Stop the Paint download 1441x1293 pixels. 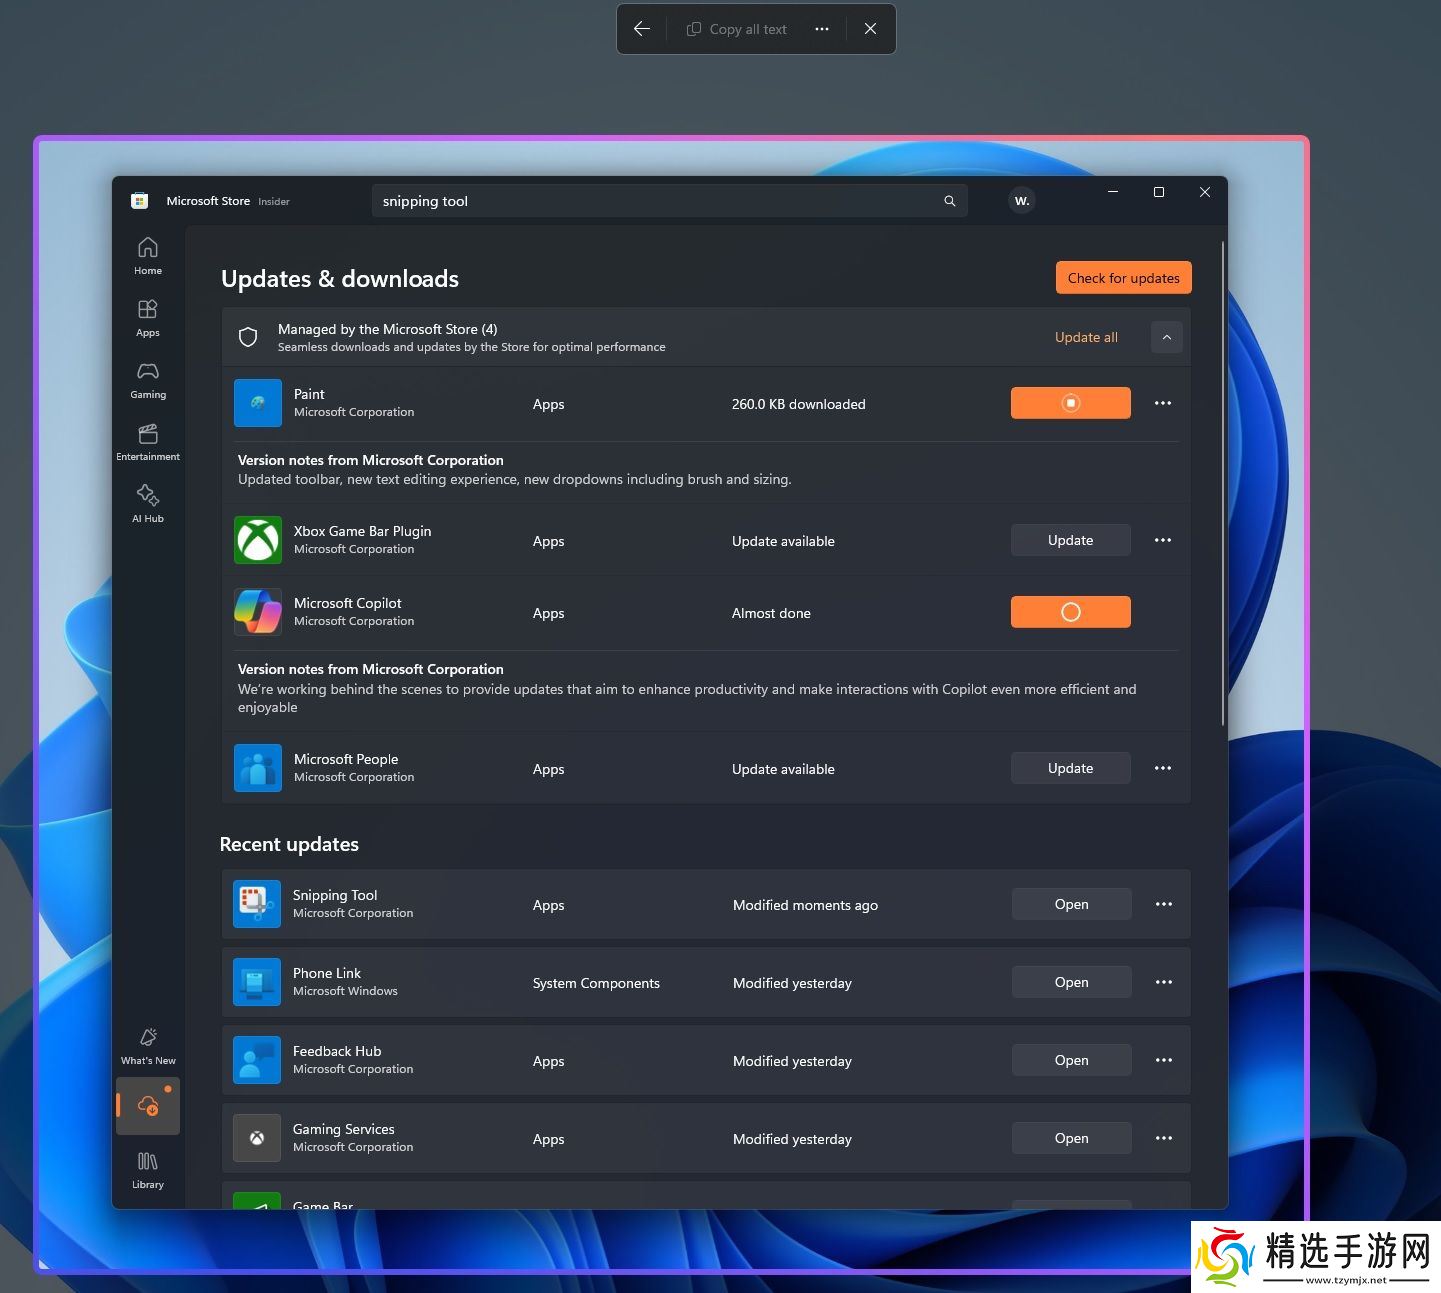1070,403
